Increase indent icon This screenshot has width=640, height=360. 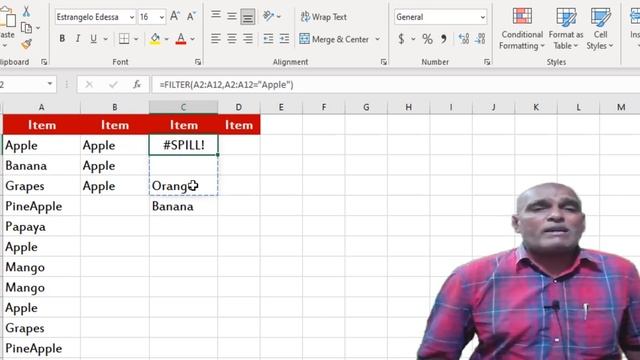[284, 39]
